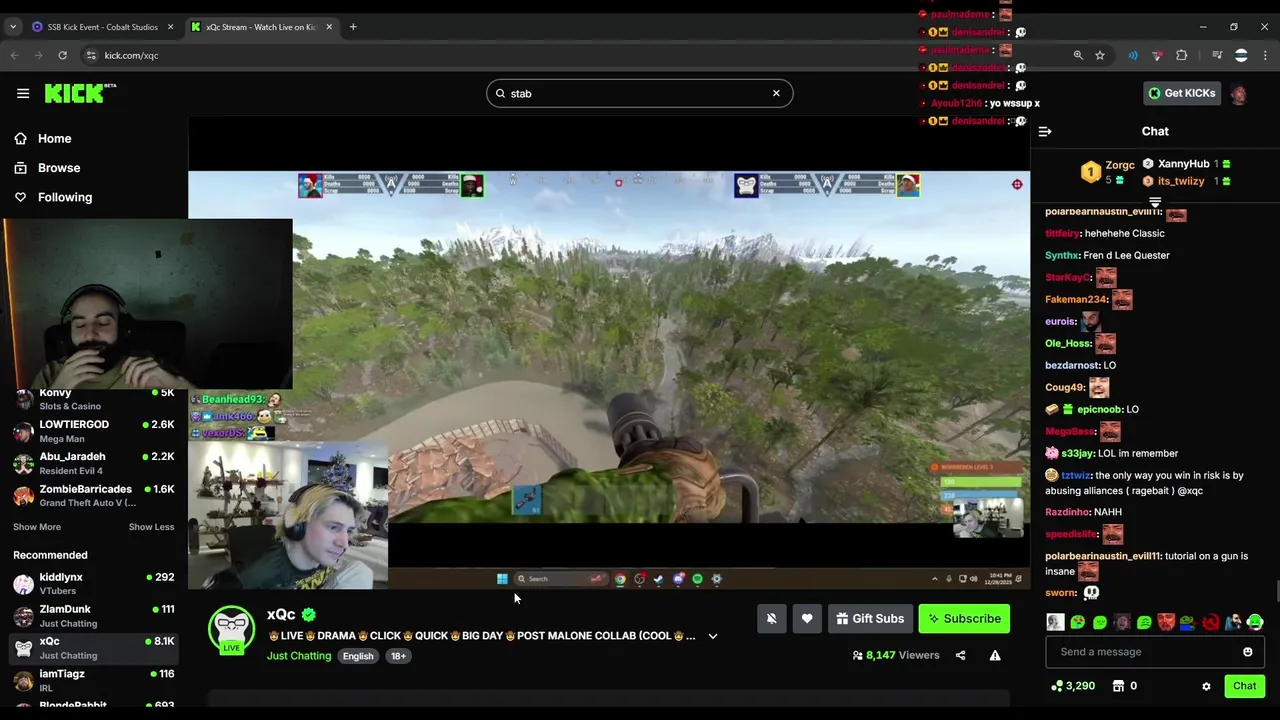1280x720 pixels.
Task: Open the user profile avatar menu
Action: point(1239,94)
